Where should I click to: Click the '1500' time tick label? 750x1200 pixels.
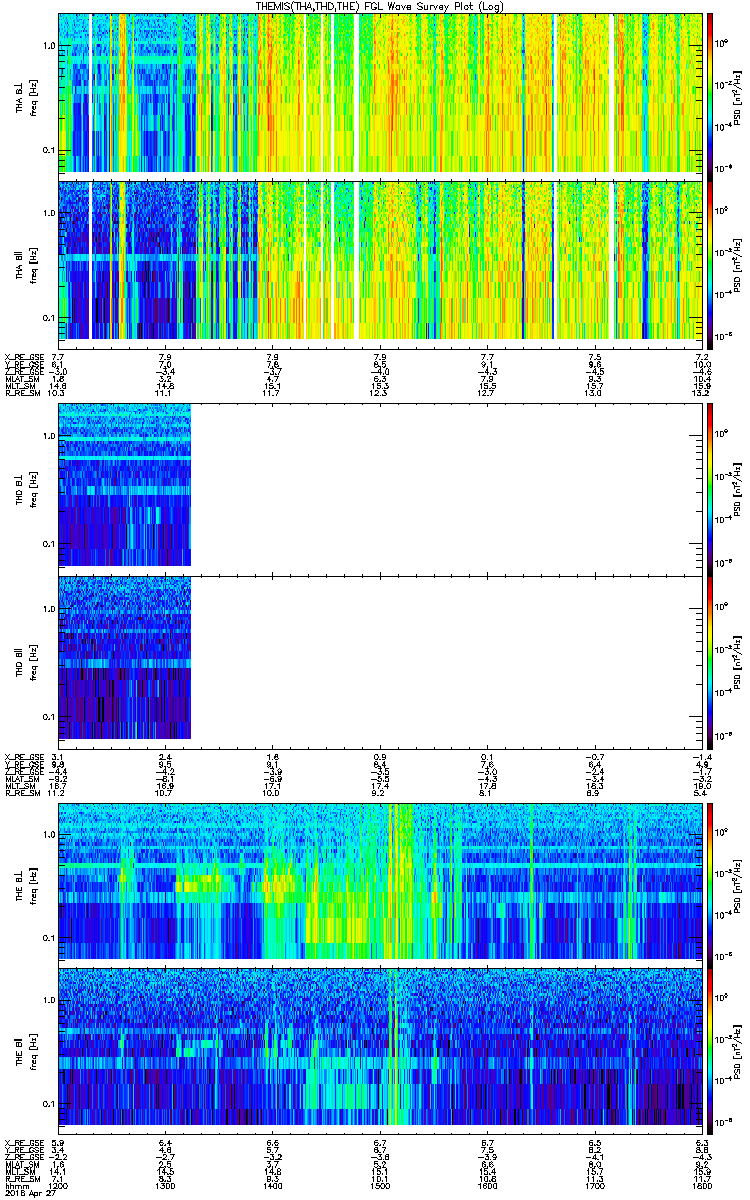(x=380, y=1184)
